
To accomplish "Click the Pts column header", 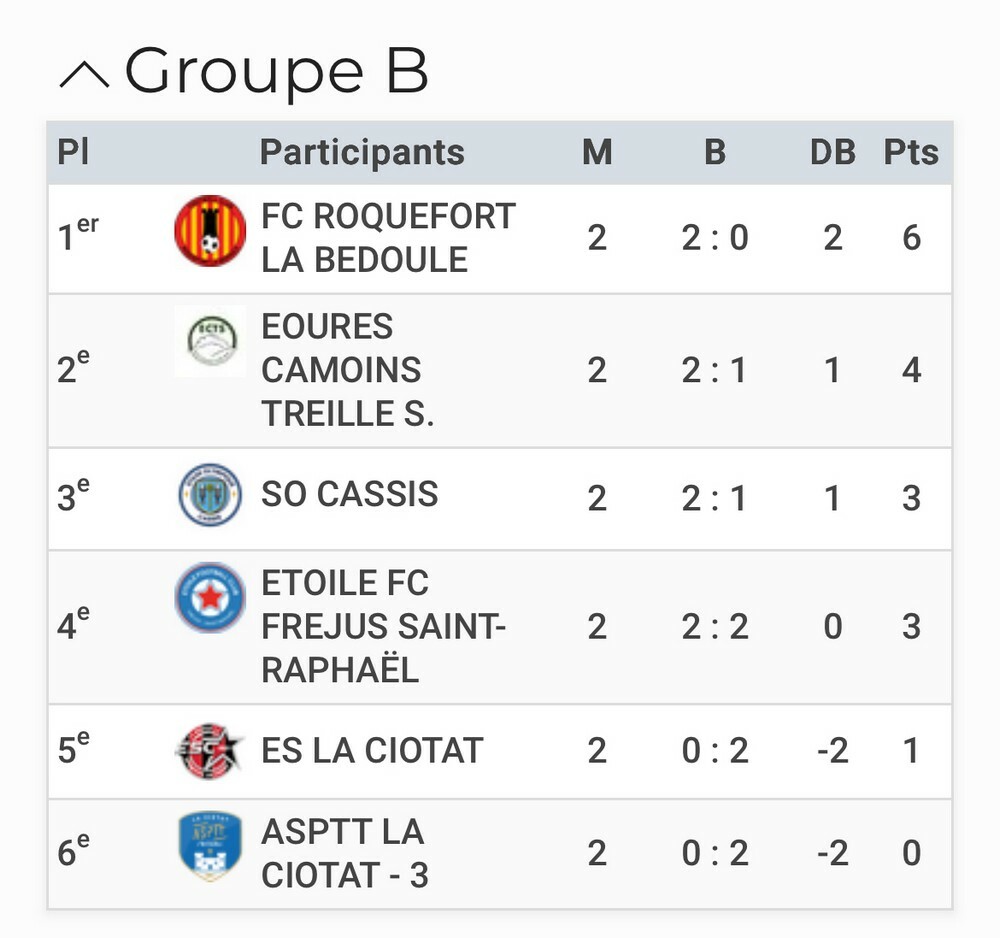I will click(x=911, y=153).
